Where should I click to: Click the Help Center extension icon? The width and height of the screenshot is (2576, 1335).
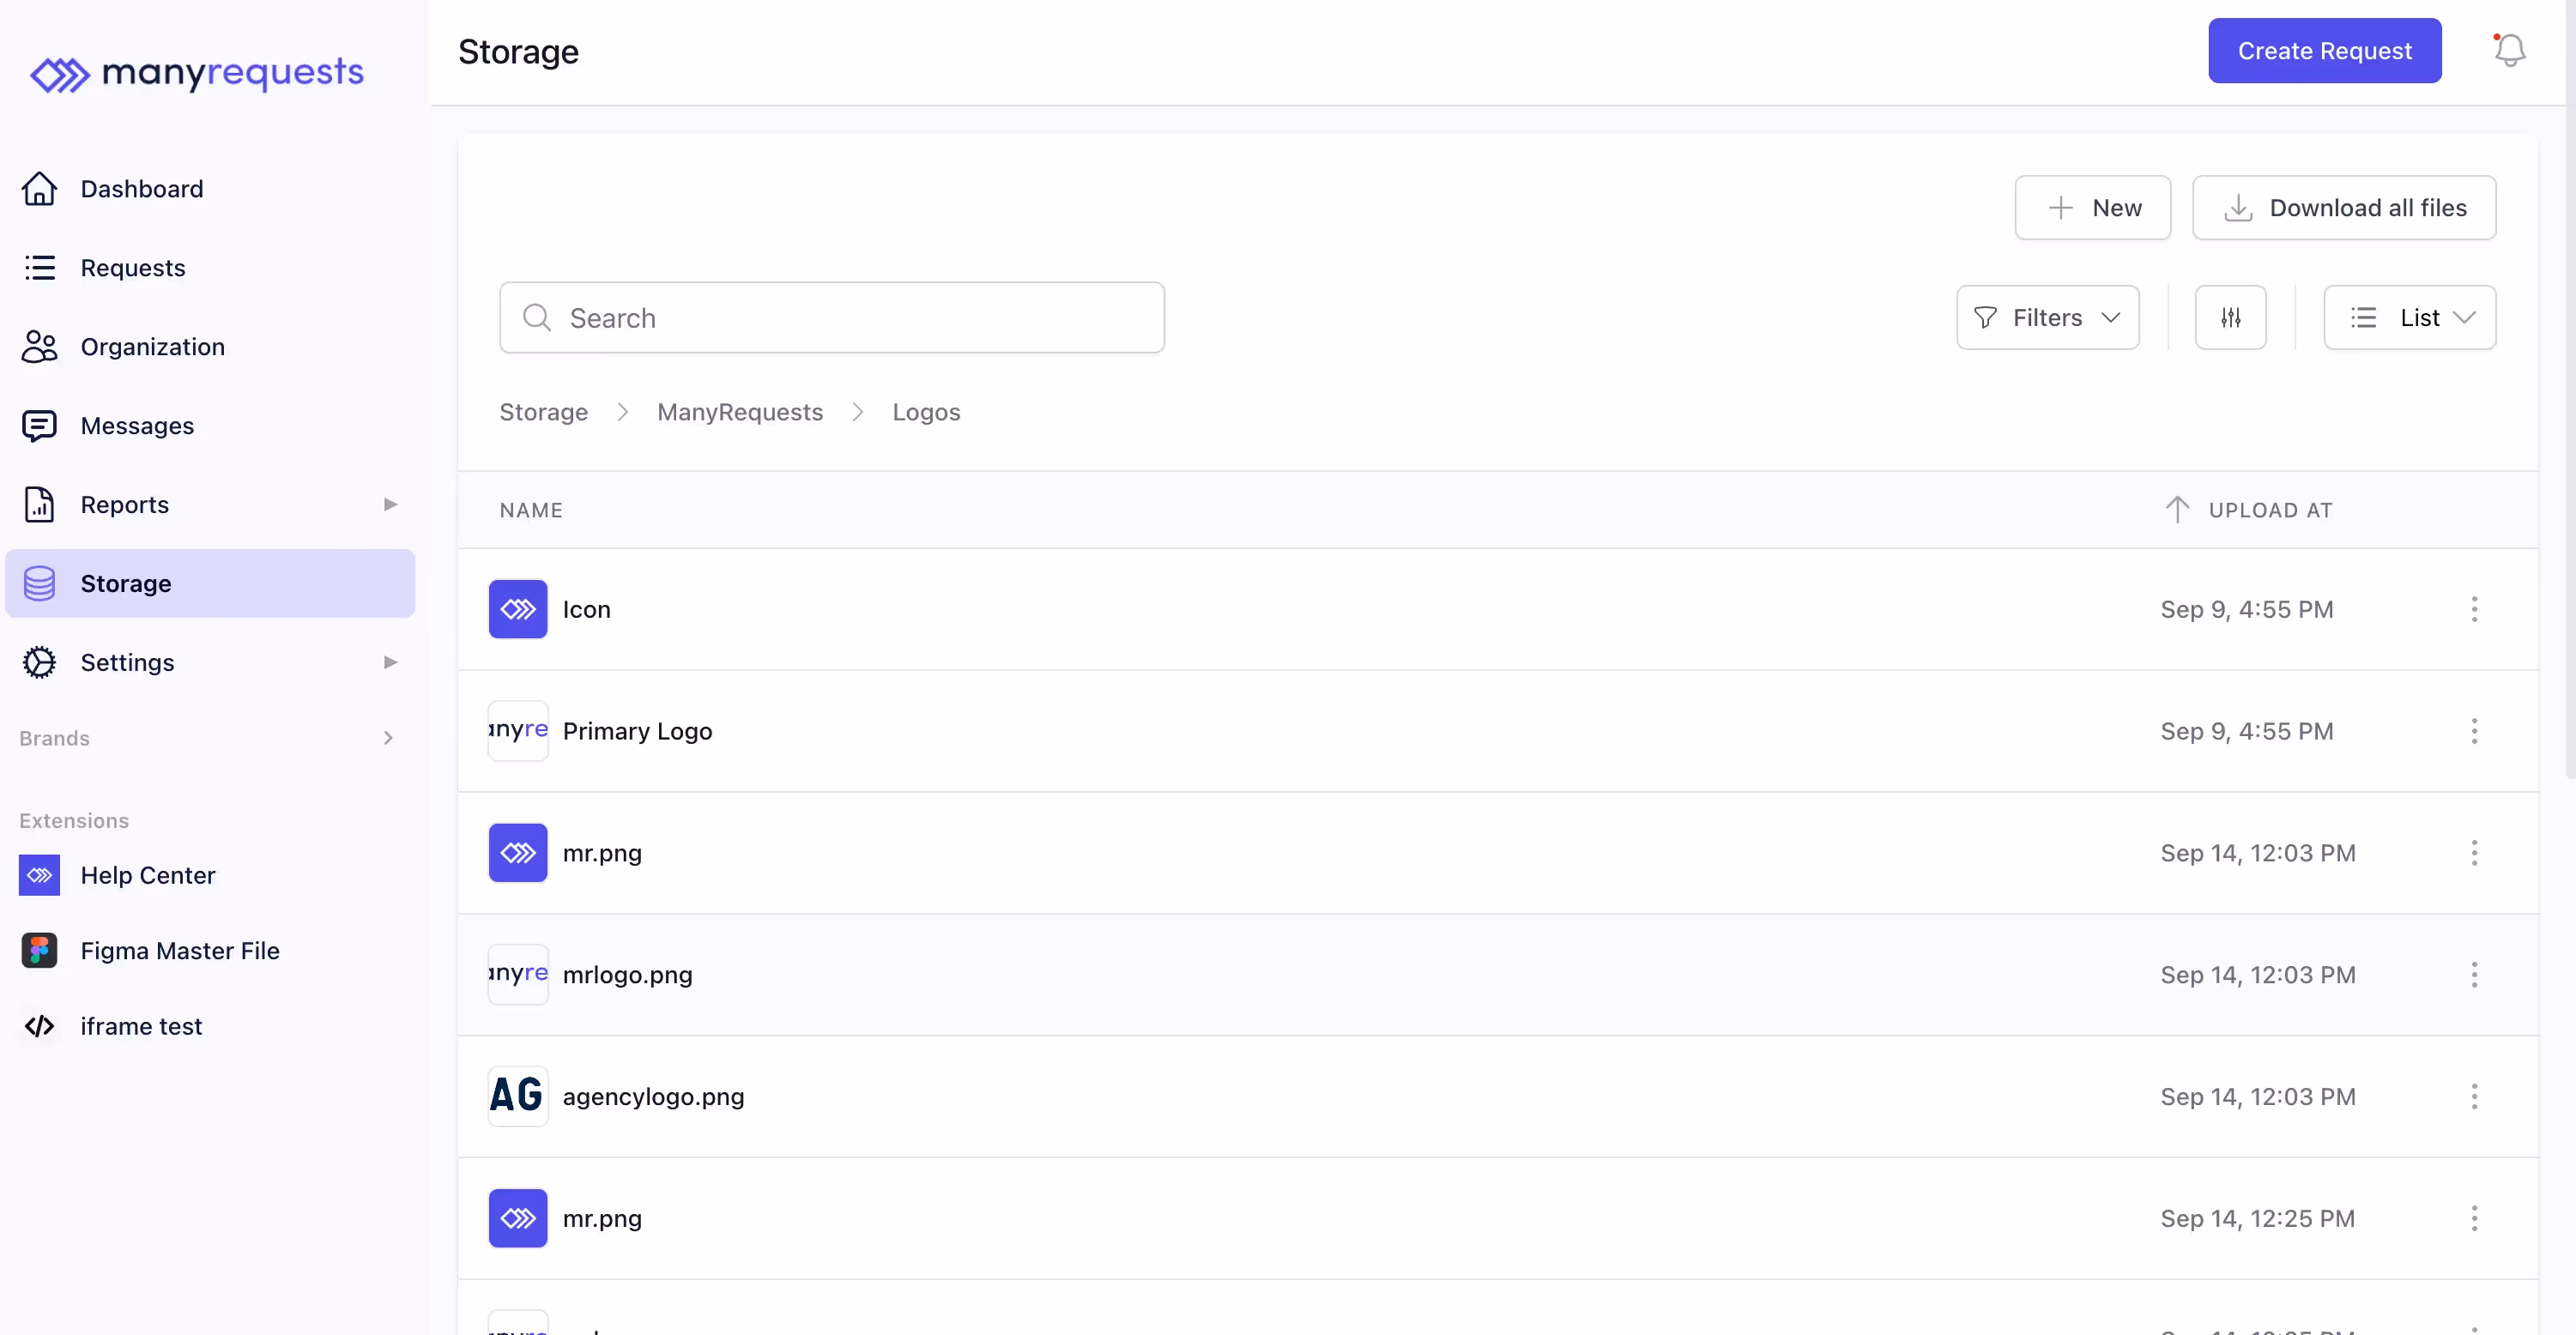tap(39, 876)
